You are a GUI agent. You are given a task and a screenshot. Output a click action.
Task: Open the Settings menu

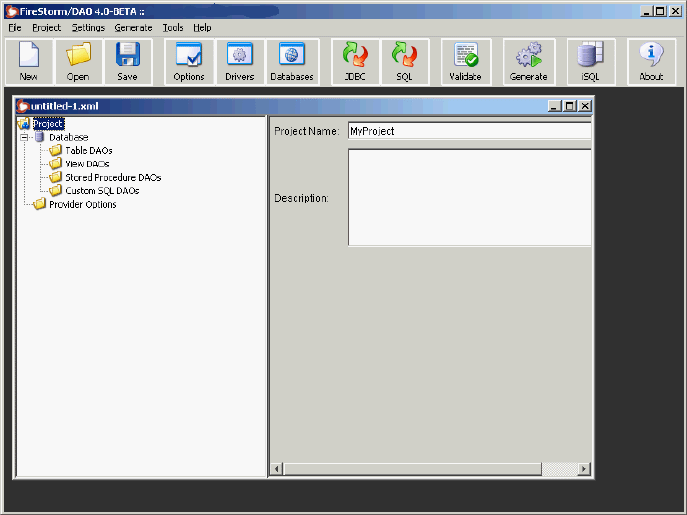pos(88,28)
